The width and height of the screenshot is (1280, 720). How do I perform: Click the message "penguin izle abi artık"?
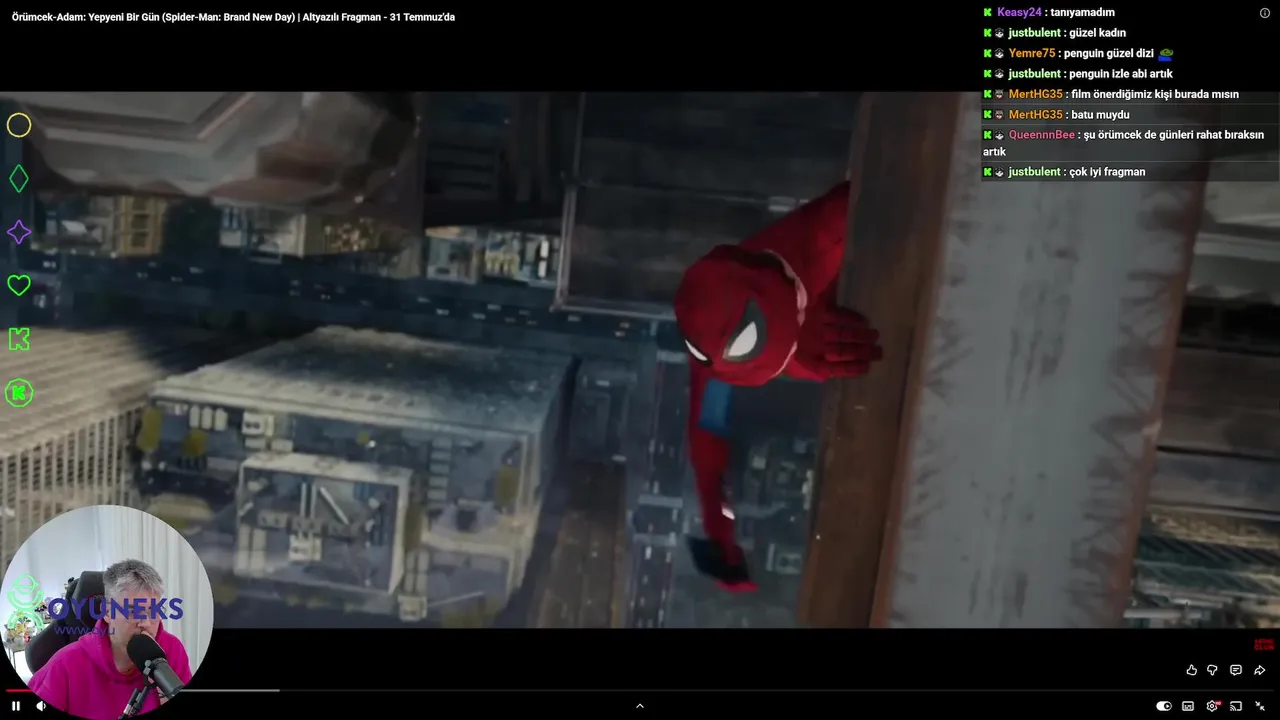[1121, 74]
